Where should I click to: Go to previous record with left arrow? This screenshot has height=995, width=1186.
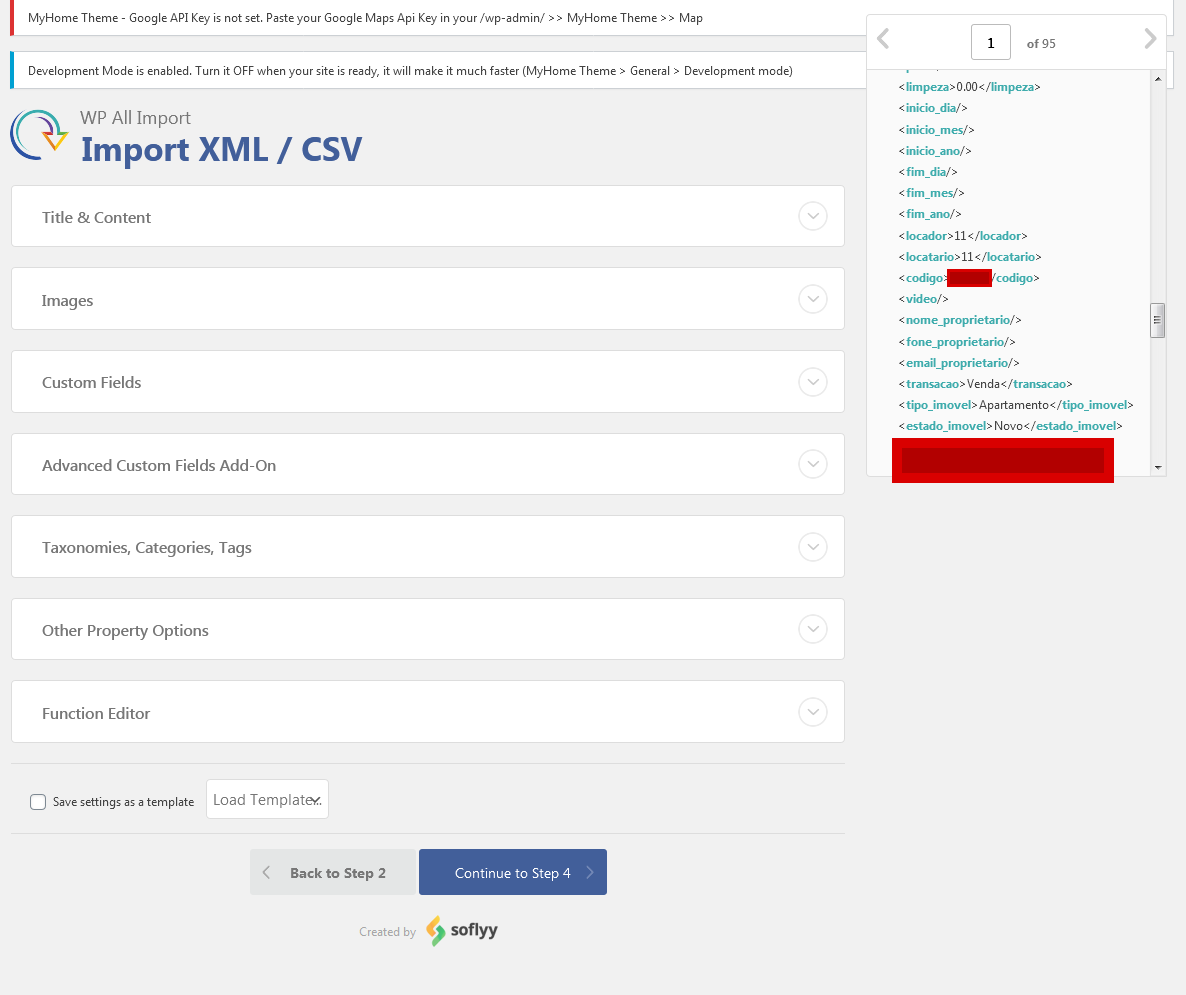click(883, 38)
